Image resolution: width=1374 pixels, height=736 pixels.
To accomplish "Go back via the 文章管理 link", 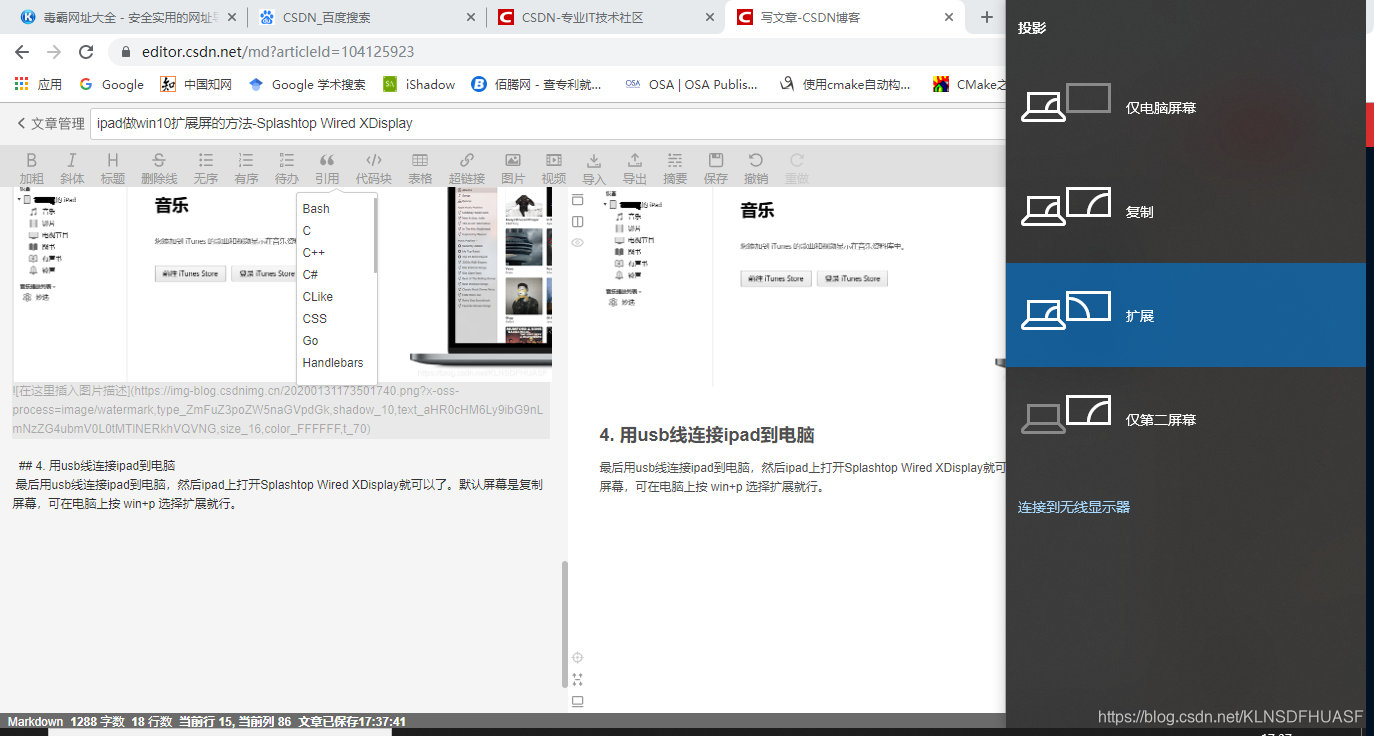I will [x=55, y=123].
